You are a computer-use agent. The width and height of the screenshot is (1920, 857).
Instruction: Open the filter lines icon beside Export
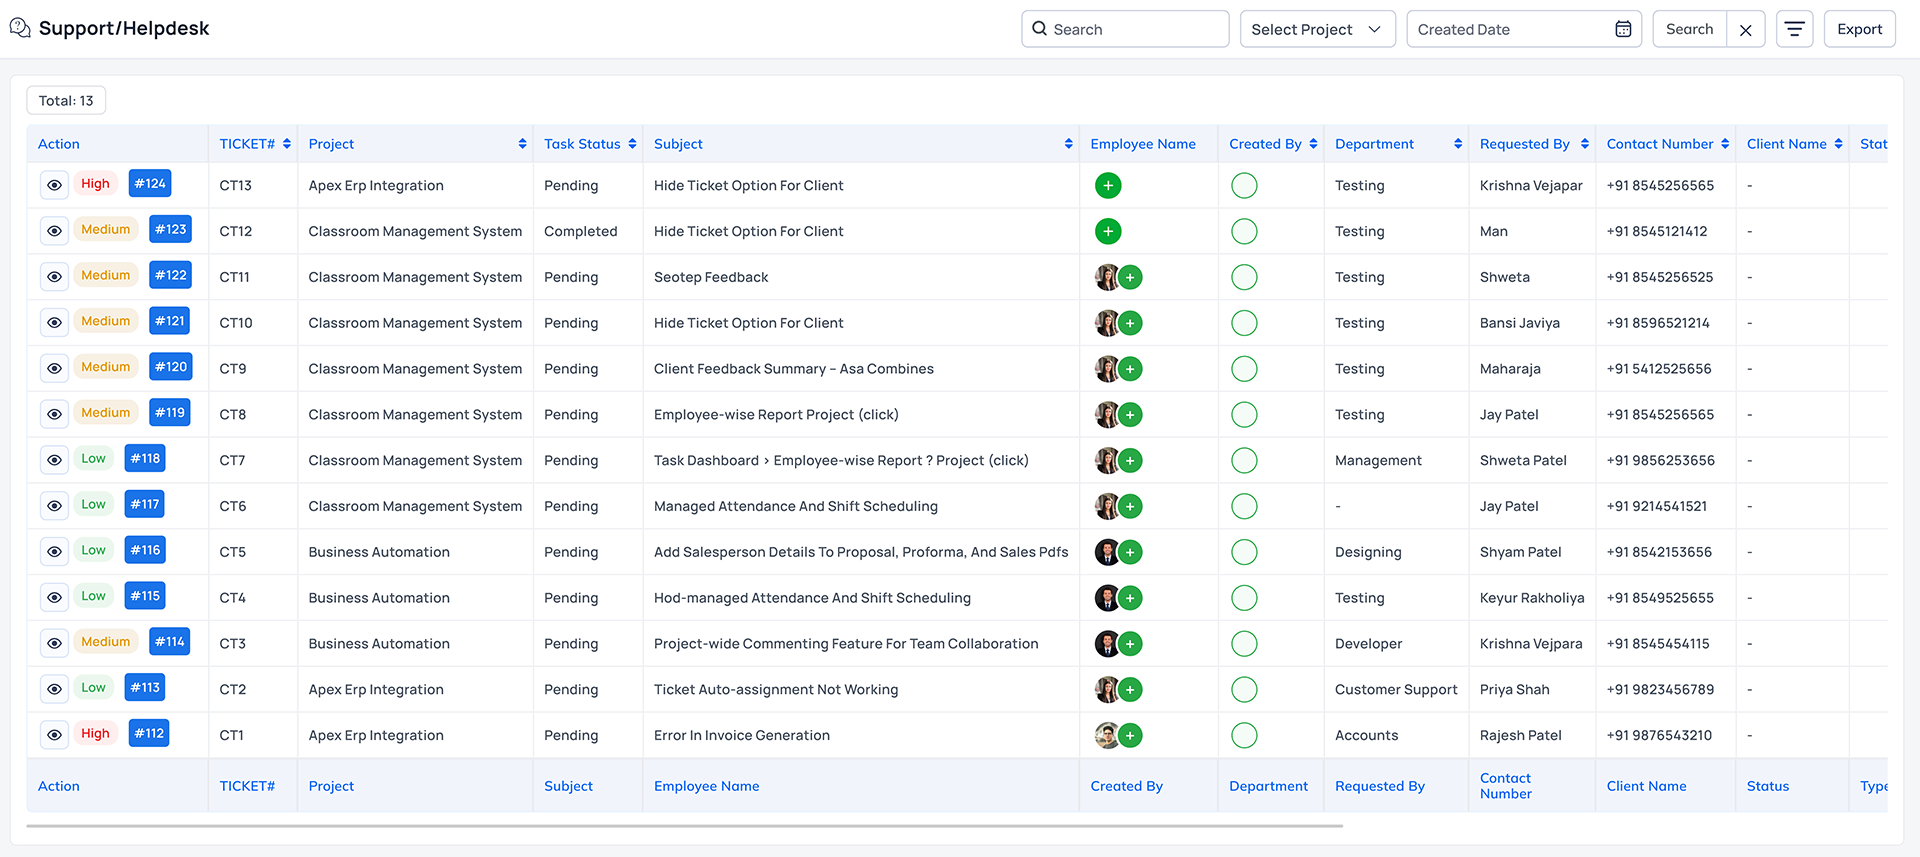(x=1794, y=29)
